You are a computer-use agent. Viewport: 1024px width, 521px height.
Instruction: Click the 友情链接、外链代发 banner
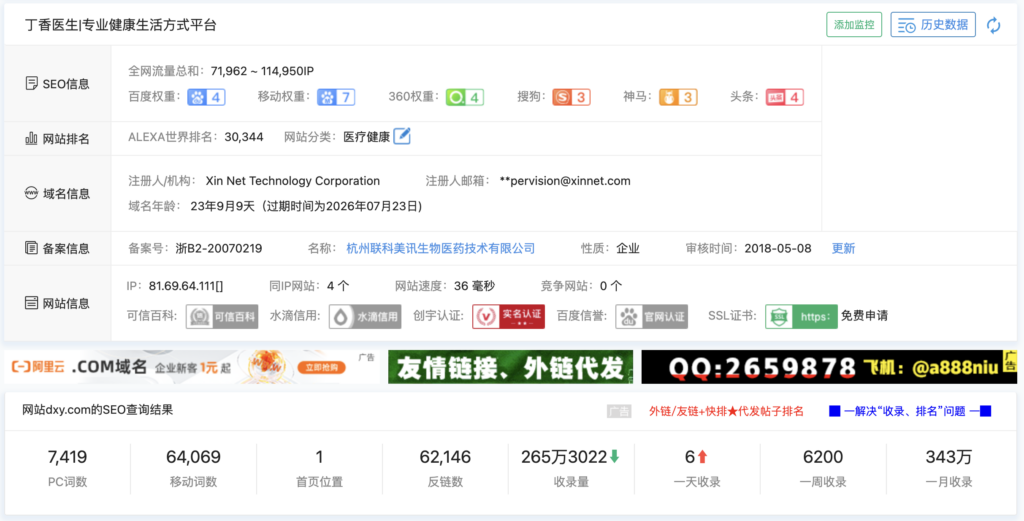tap(510, 367)
